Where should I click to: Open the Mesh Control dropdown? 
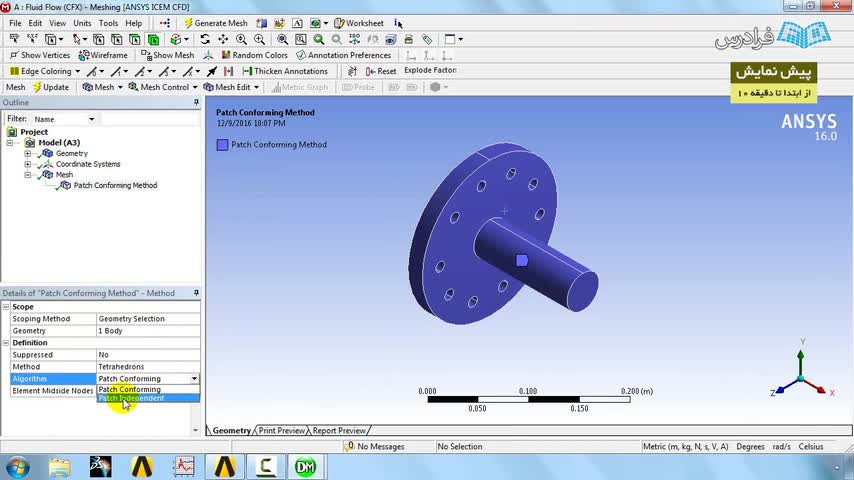point(163,87)
